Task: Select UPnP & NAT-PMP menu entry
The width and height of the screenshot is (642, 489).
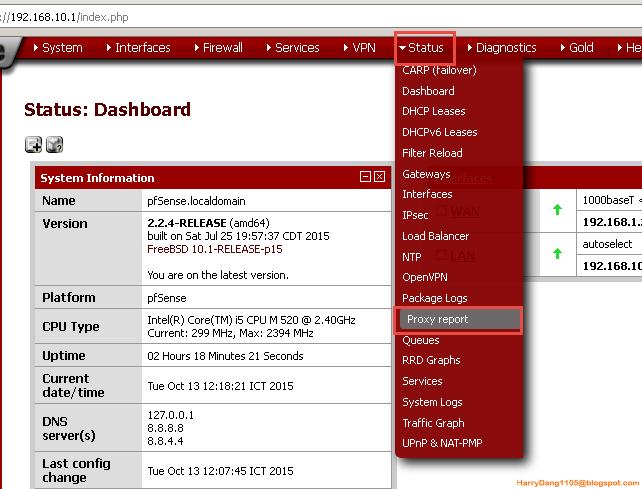Action: coord(442,443)
